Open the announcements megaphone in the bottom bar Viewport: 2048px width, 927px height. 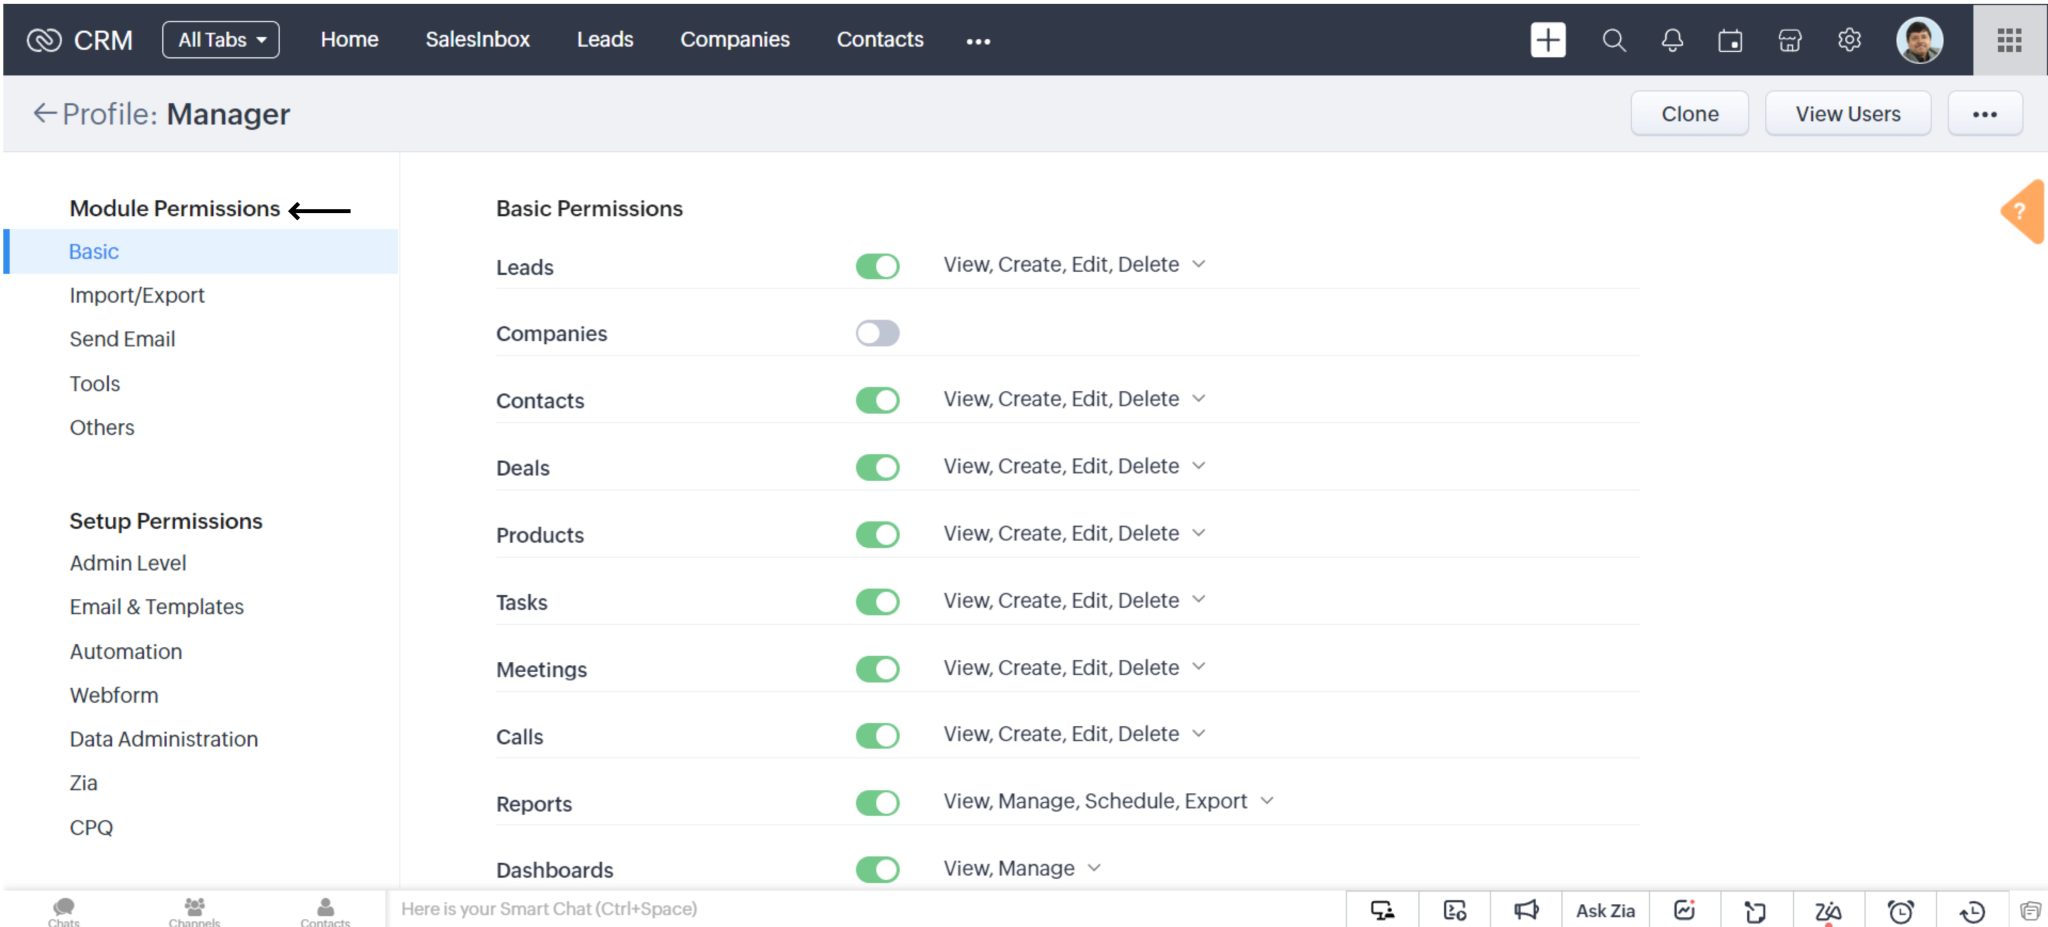pos(1527,910)
